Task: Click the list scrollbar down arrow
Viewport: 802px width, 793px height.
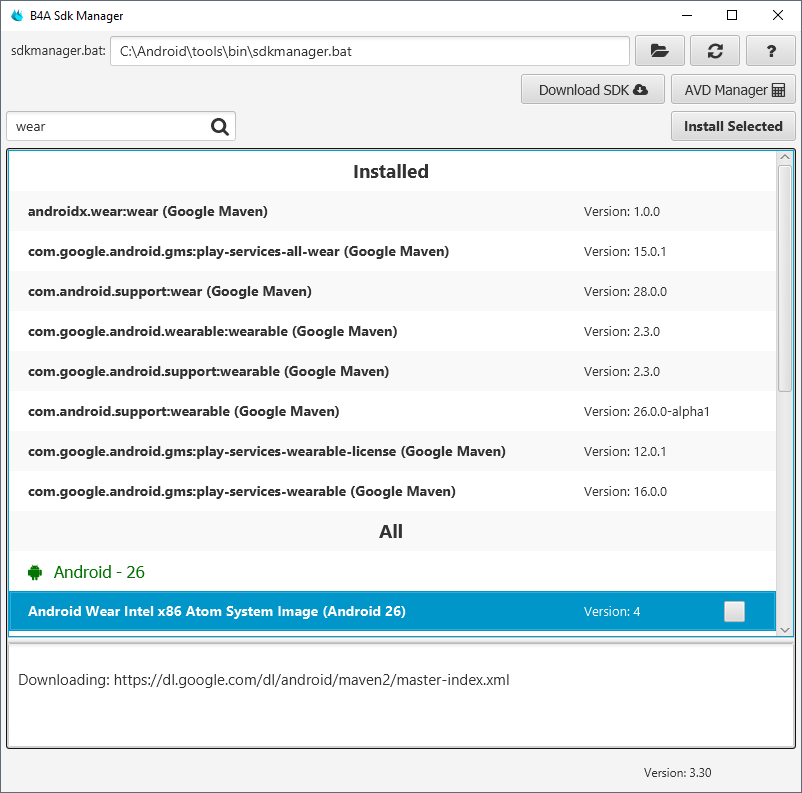Action: pos(785,630)
